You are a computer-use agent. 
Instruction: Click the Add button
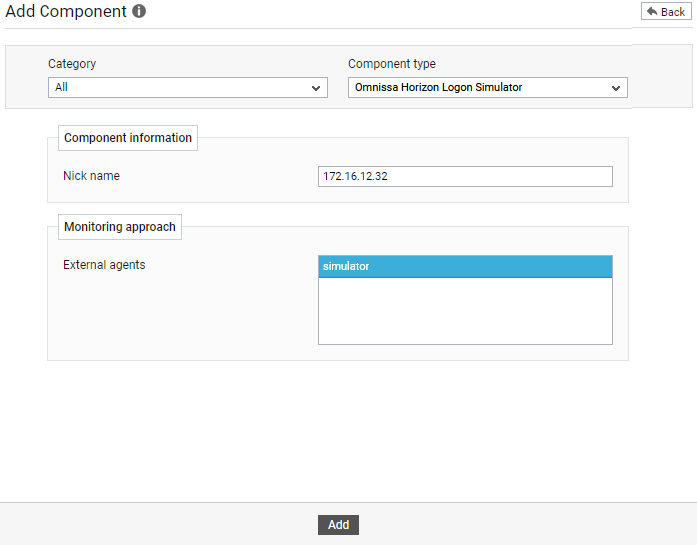point(338,525)
